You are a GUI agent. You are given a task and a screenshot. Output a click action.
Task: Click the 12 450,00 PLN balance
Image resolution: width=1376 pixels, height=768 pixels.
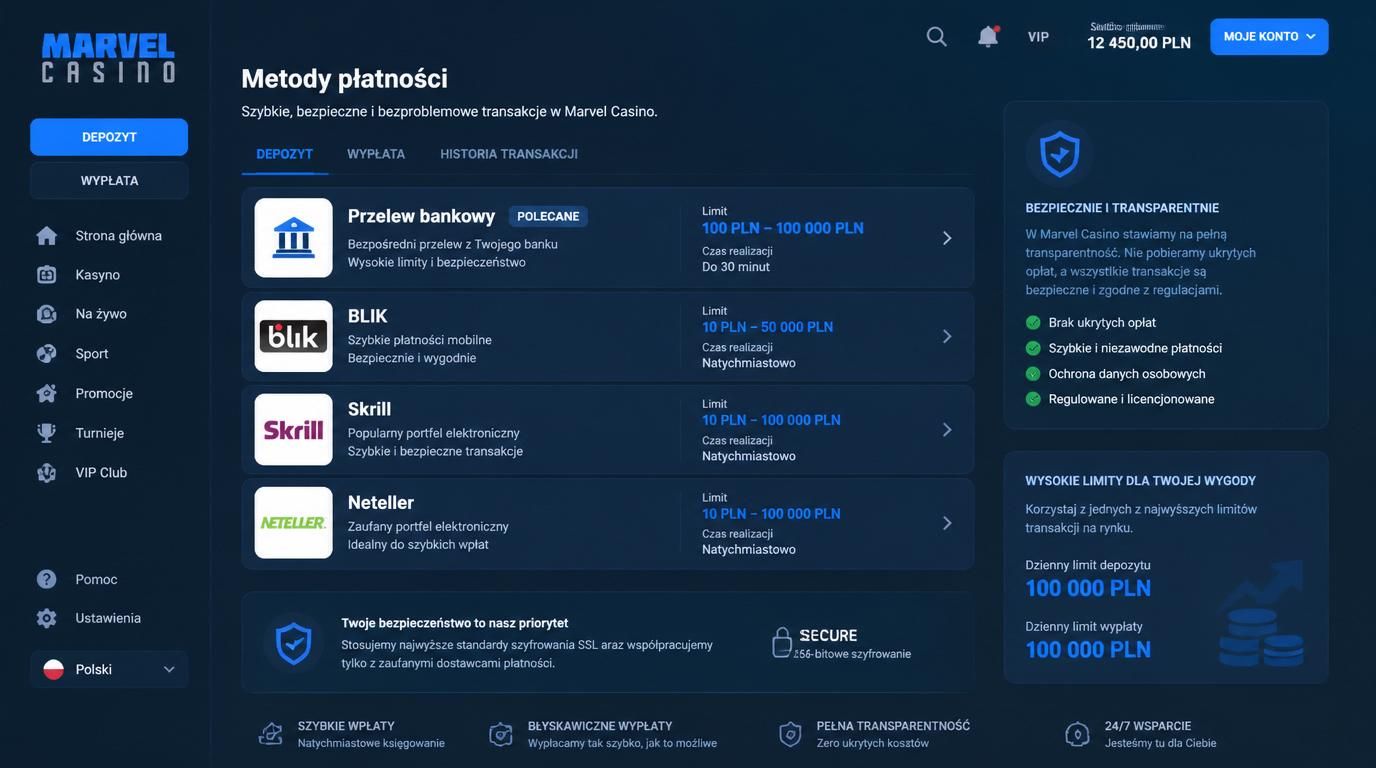[x=1140, y=43]
